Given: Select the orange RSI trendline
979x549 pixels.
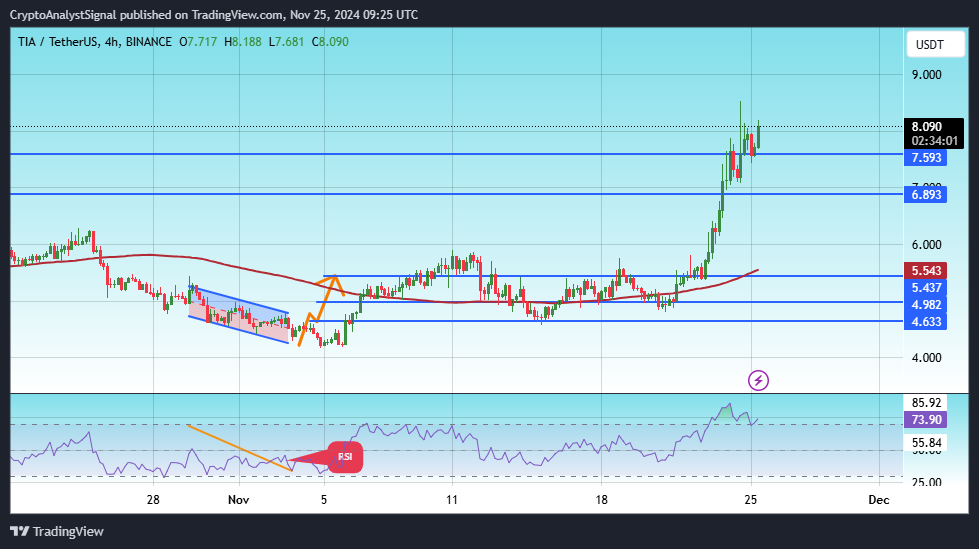Looking at the screenshot, I should (x=239, y=448).
